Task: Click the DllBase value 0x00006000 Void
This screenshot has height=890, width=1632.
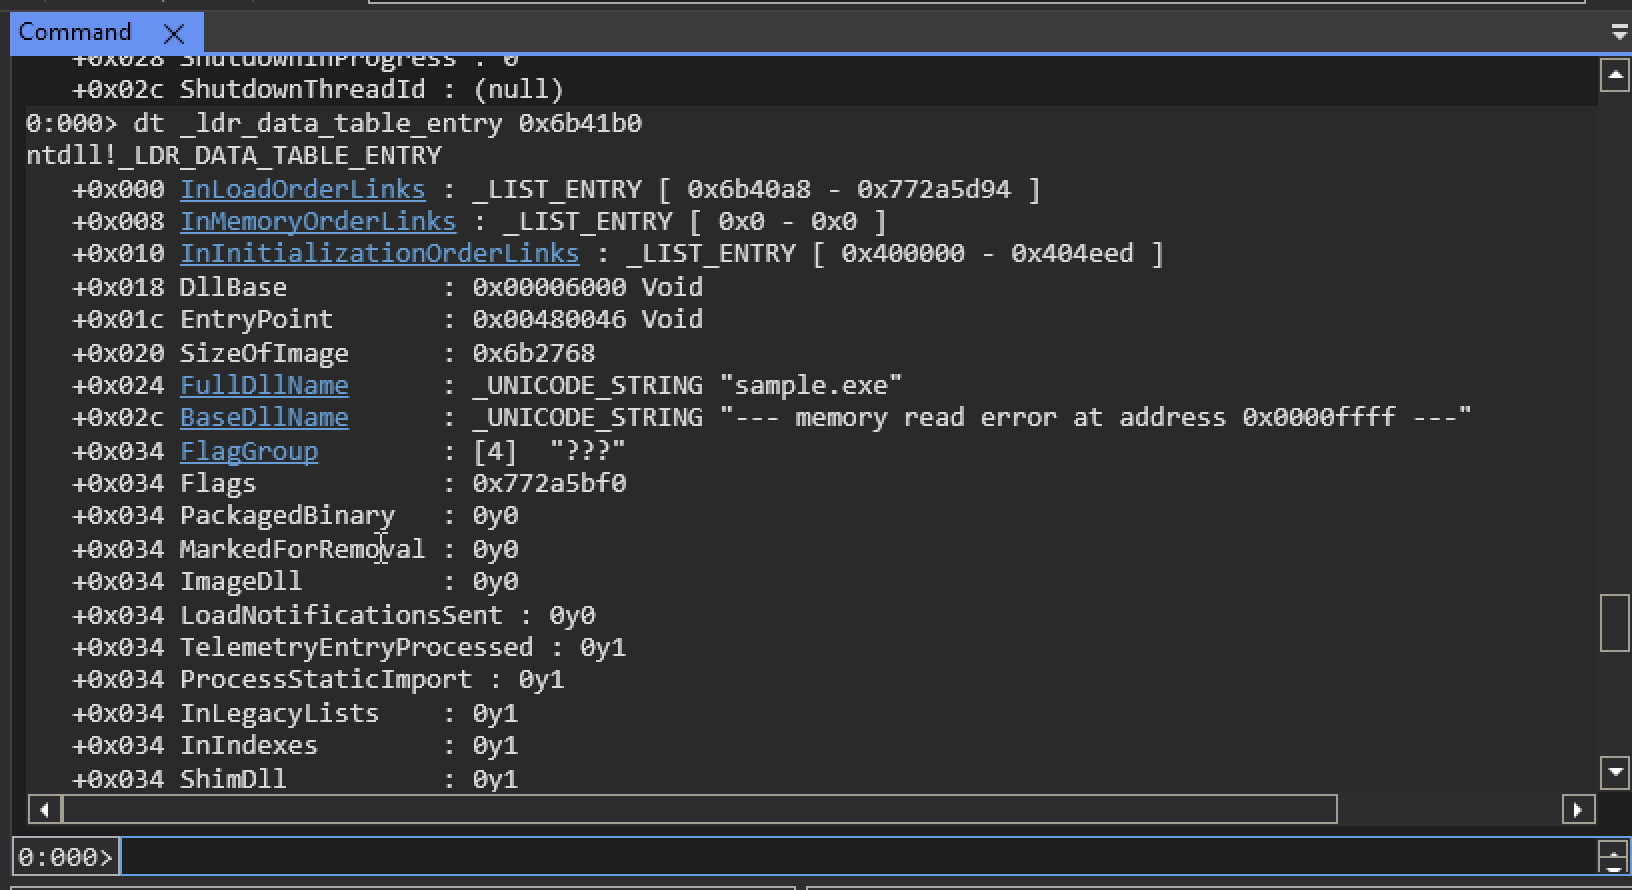Action: tap(588, 287)
